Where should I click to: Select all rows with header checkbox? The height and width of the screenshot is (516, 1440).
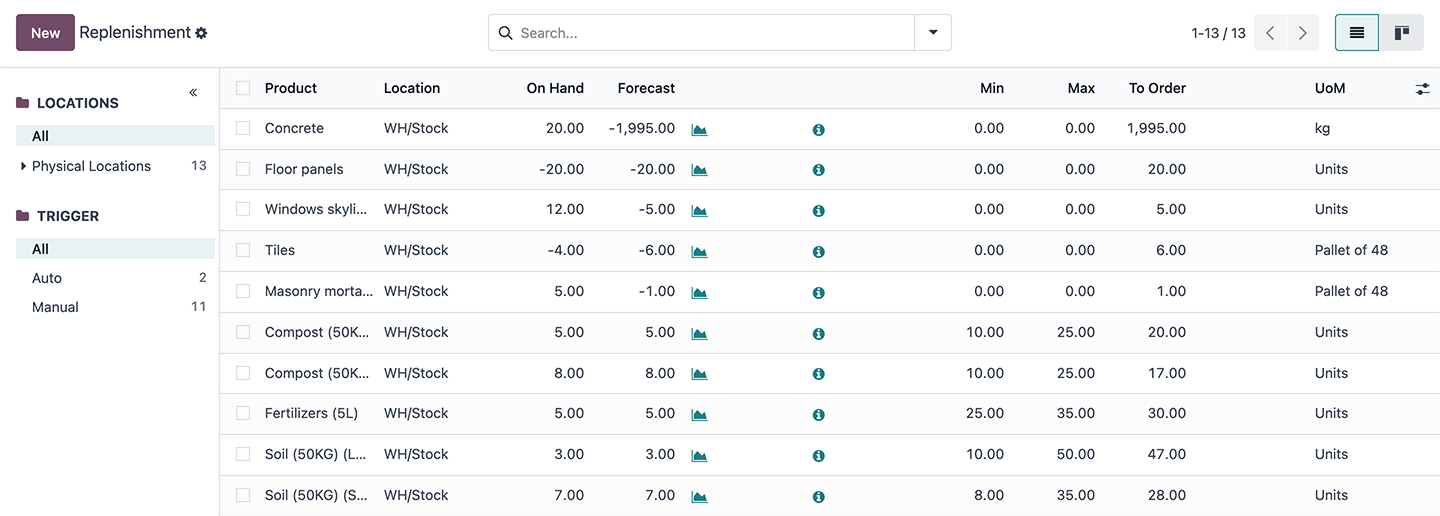click(243, 89)
